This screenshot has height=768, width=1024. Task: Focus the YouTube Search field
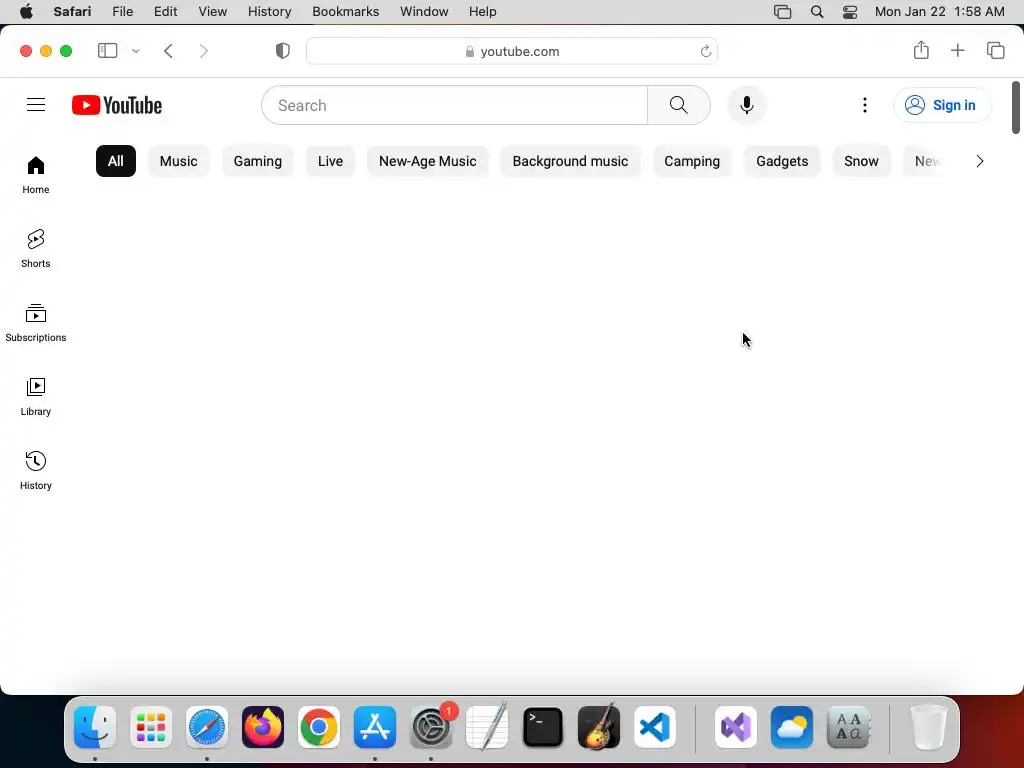click(455, 105)
